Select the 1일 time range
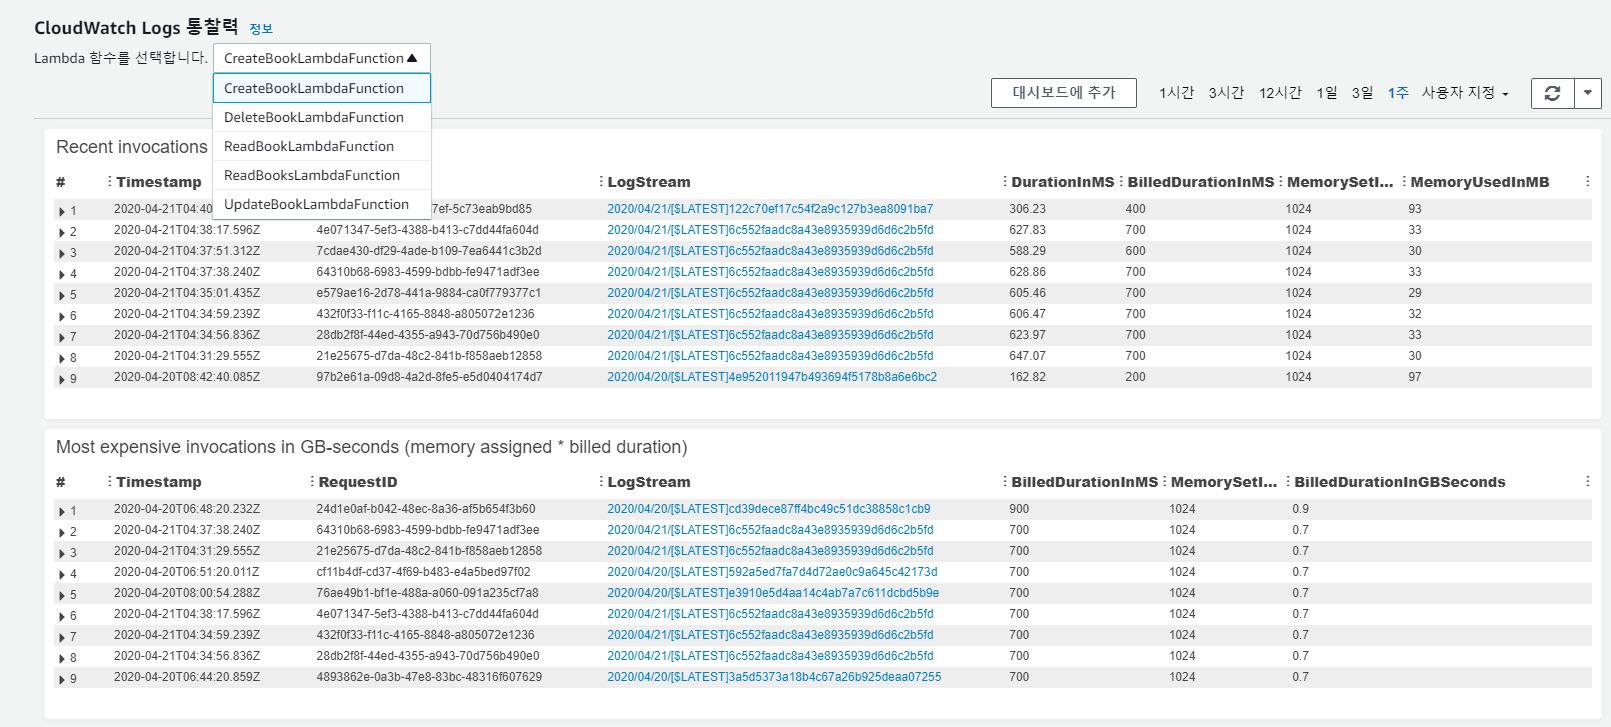Screen dimensions: 1611x727 click(1326, 92)
